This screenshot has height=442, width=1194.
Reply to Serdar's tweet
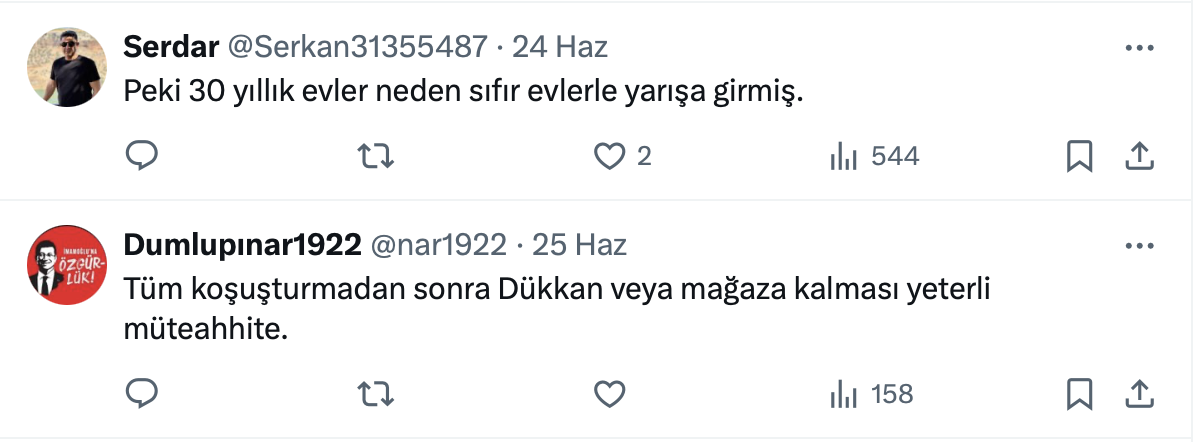(x=142, y=156)
